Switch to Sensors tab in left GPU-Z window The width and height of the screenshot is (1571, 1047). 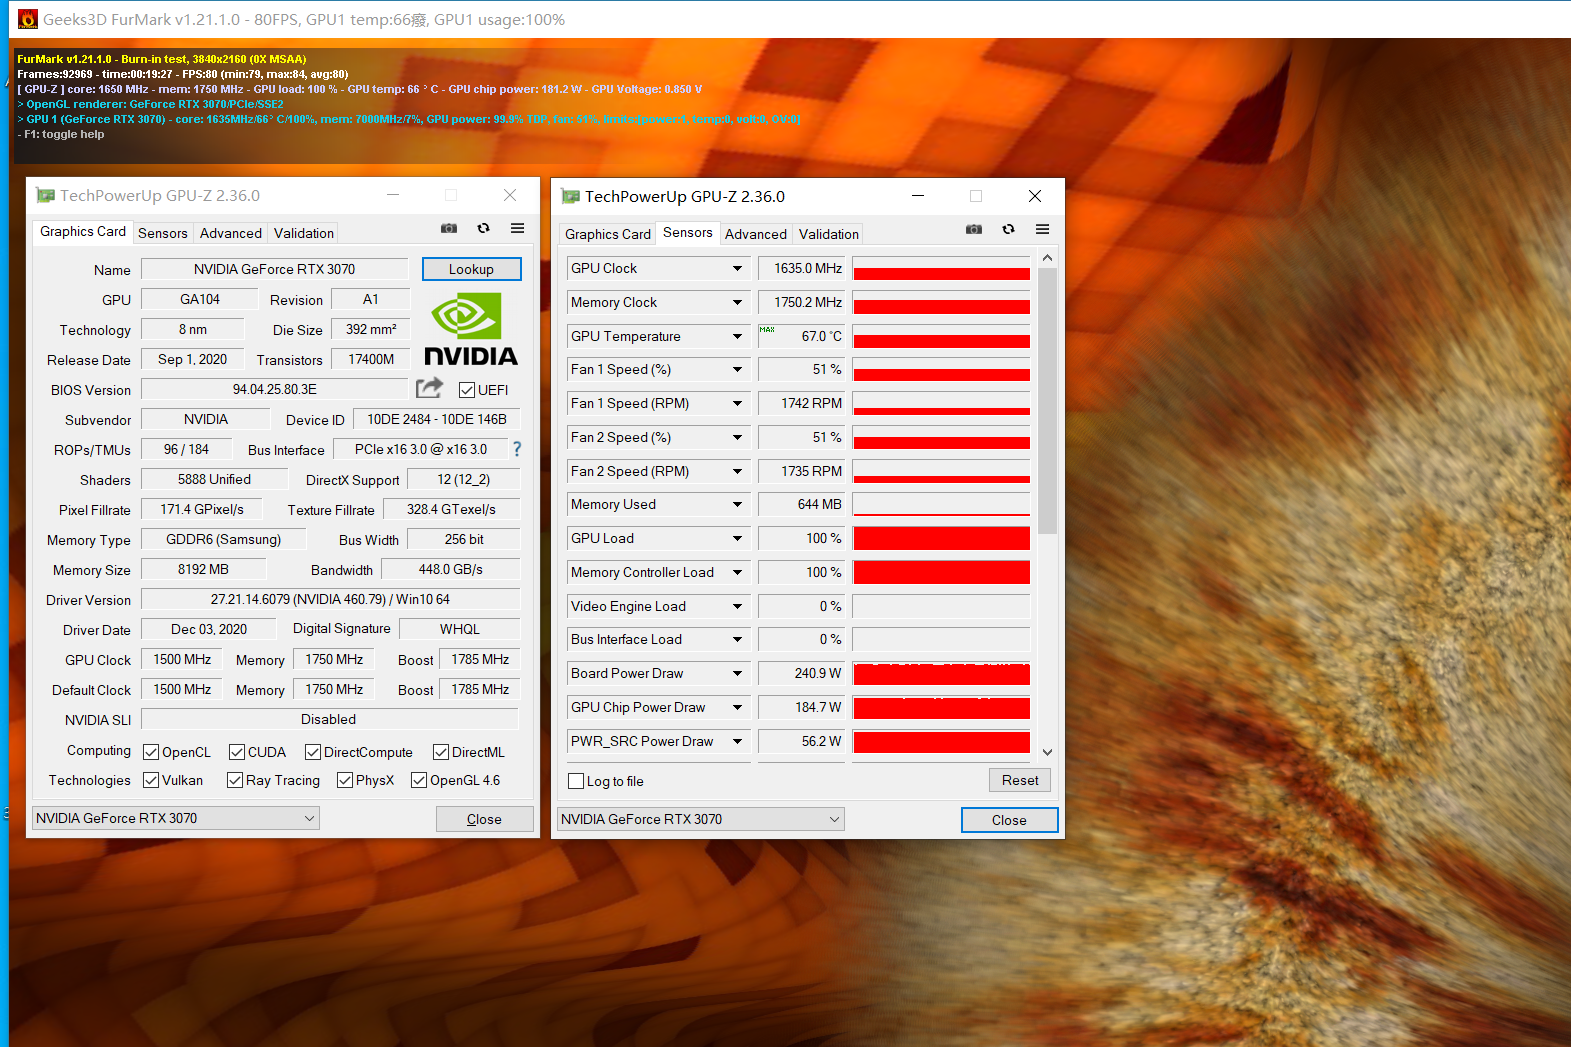click(163, 233)
